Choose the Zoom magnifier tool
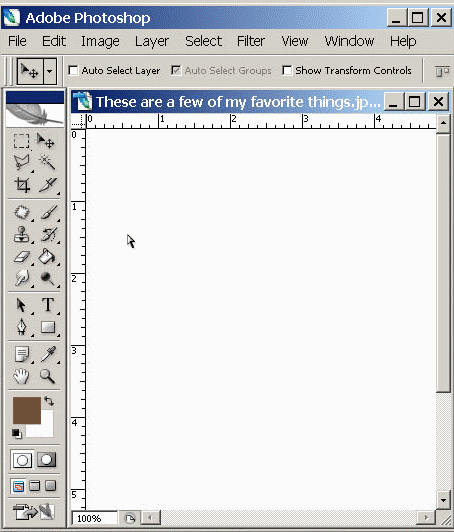 (x=47, y=376)
